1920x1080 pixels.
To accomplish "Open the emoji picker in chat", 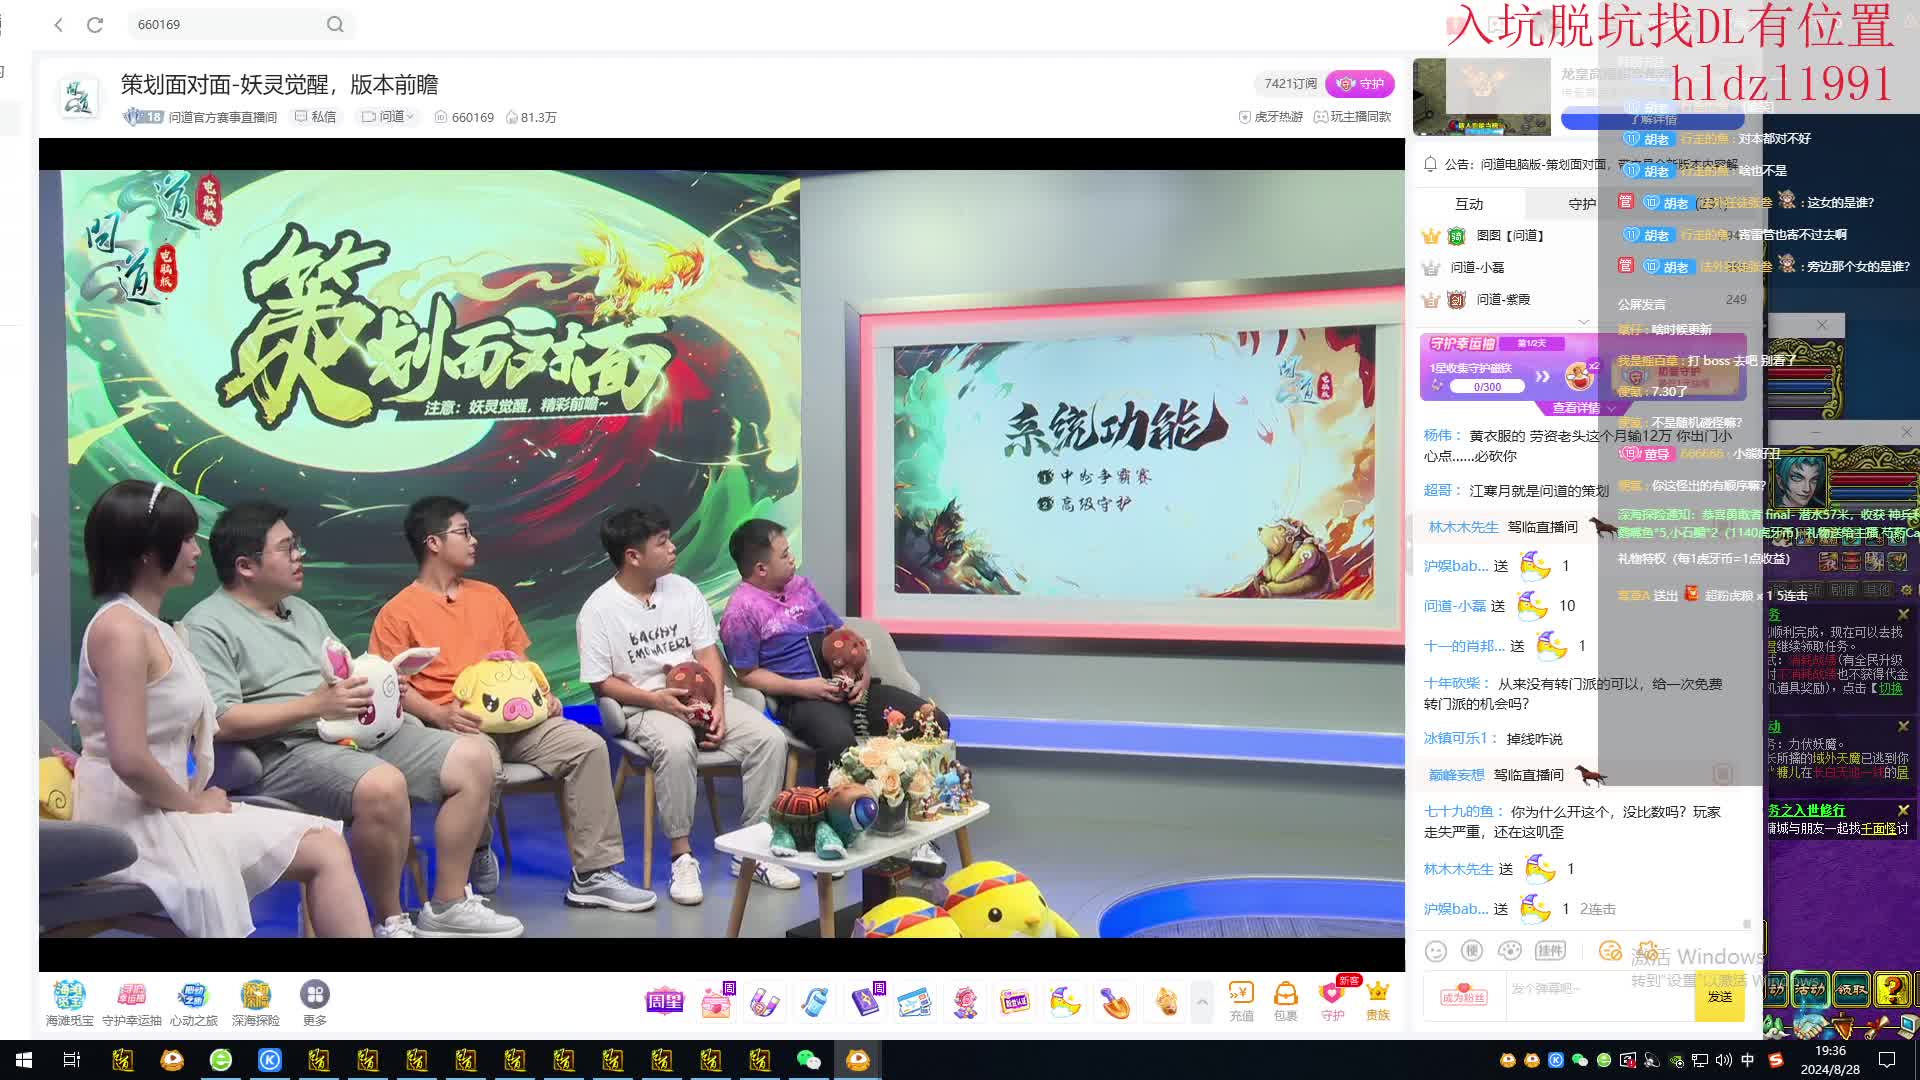I will (1436, 951).
